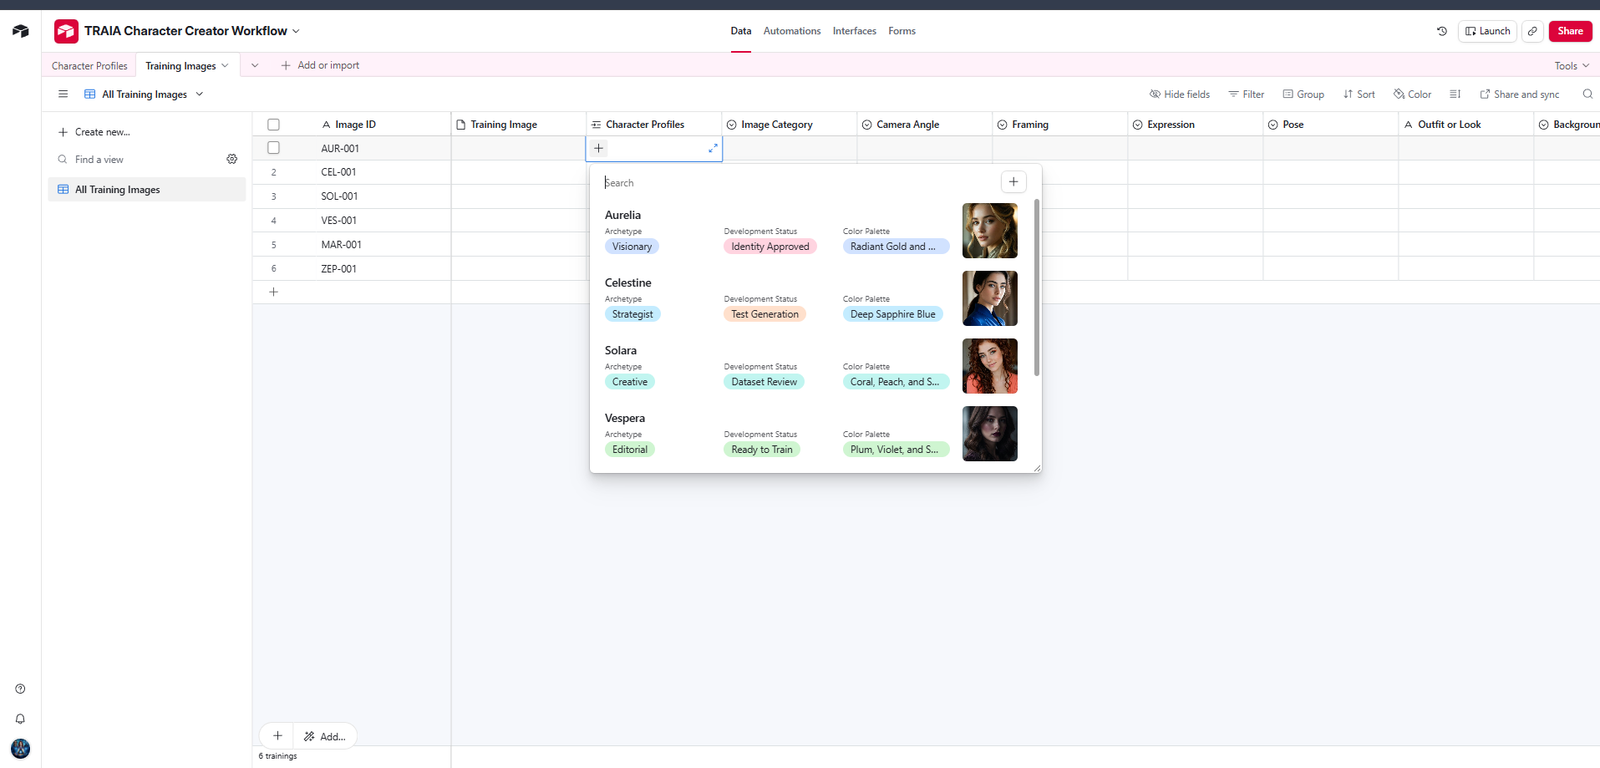Open the user account avatar
Screen dimensions: 1600x768
(20, 748)
